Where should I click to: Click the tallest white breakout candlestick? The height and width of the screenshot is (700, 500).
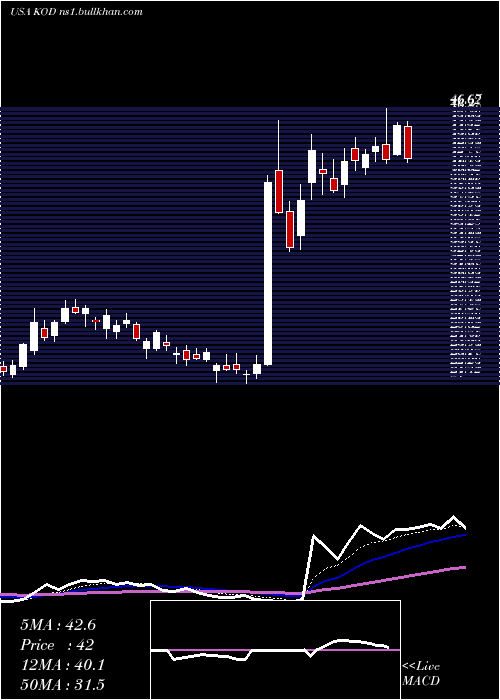[268, 273]
